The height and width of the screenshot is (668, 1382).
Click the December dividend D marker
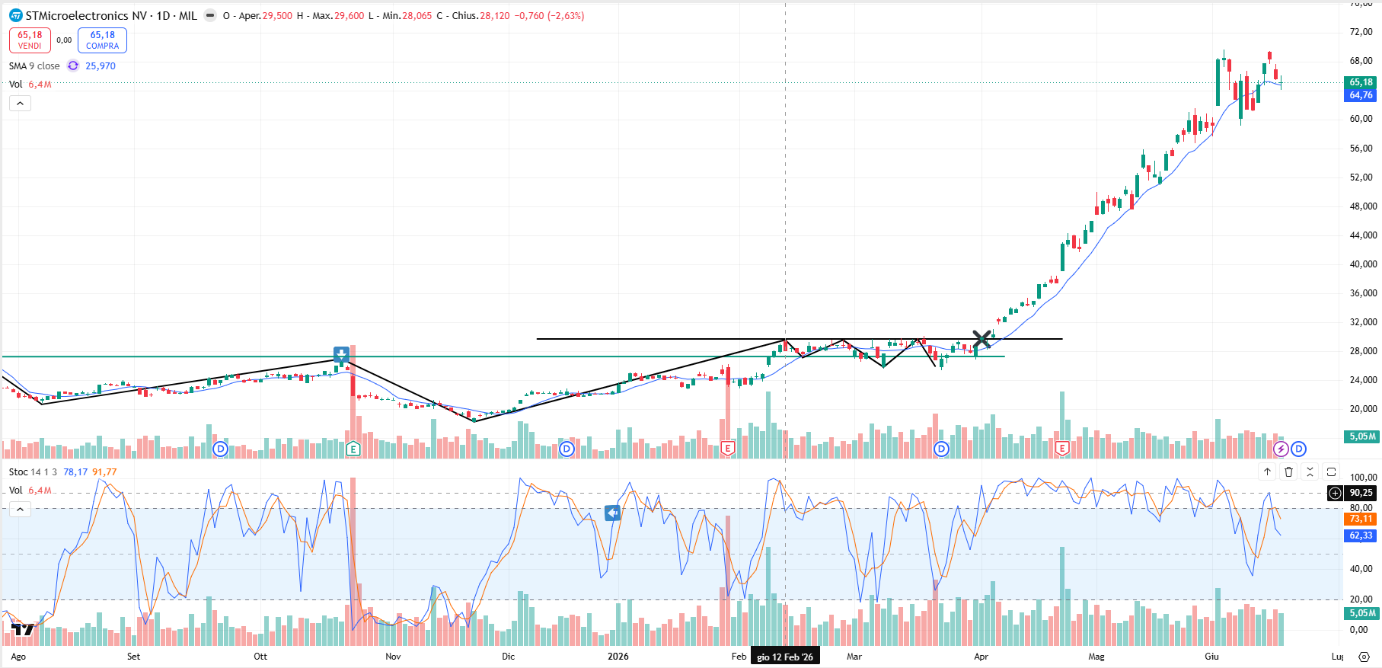point(566,449)
